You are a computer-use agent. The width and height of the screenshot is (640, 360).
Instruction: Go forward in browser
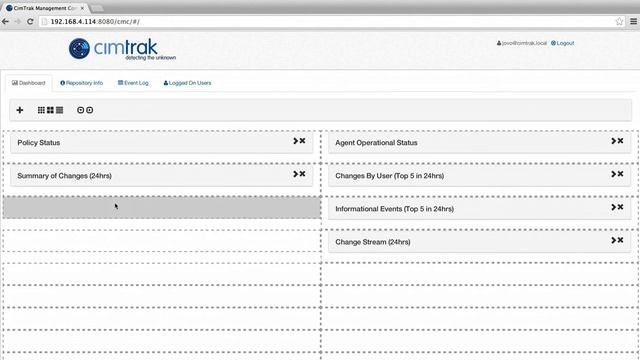click(18, 22)
